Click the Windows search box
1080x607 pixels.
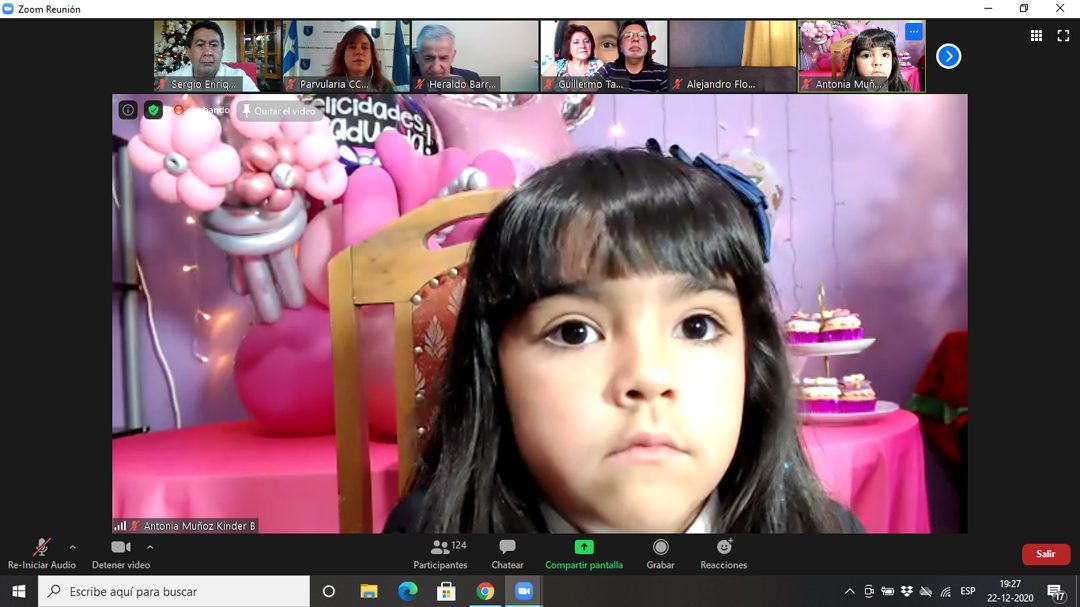pyautogui.click(x=175, y=592)
